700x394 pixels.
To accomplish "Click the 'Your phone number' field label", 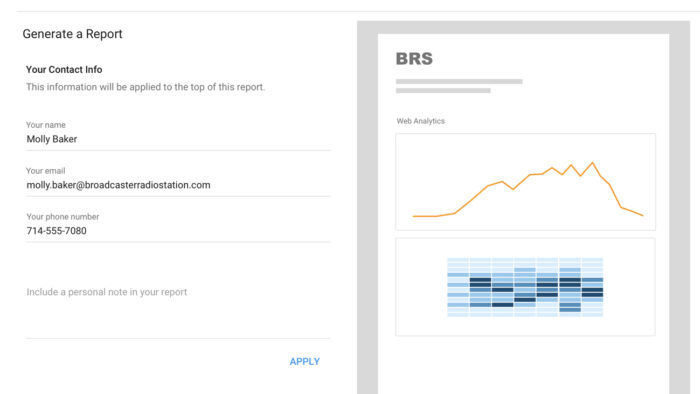I will coord(62,217).
